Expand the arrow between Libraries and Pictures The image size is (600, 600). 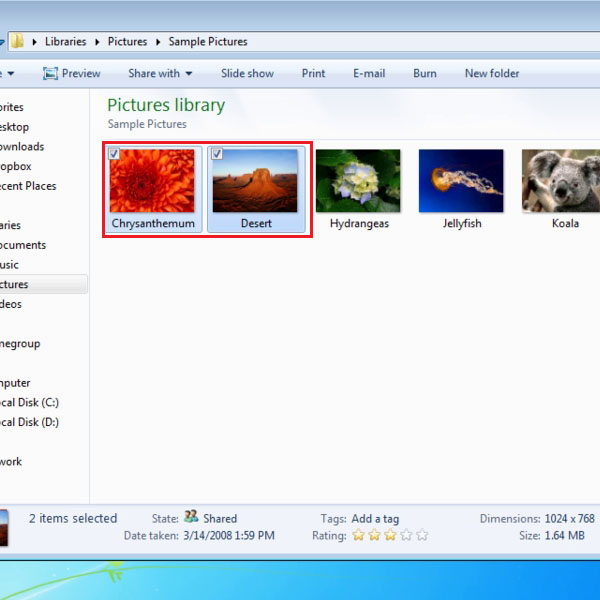click(97, 42)
